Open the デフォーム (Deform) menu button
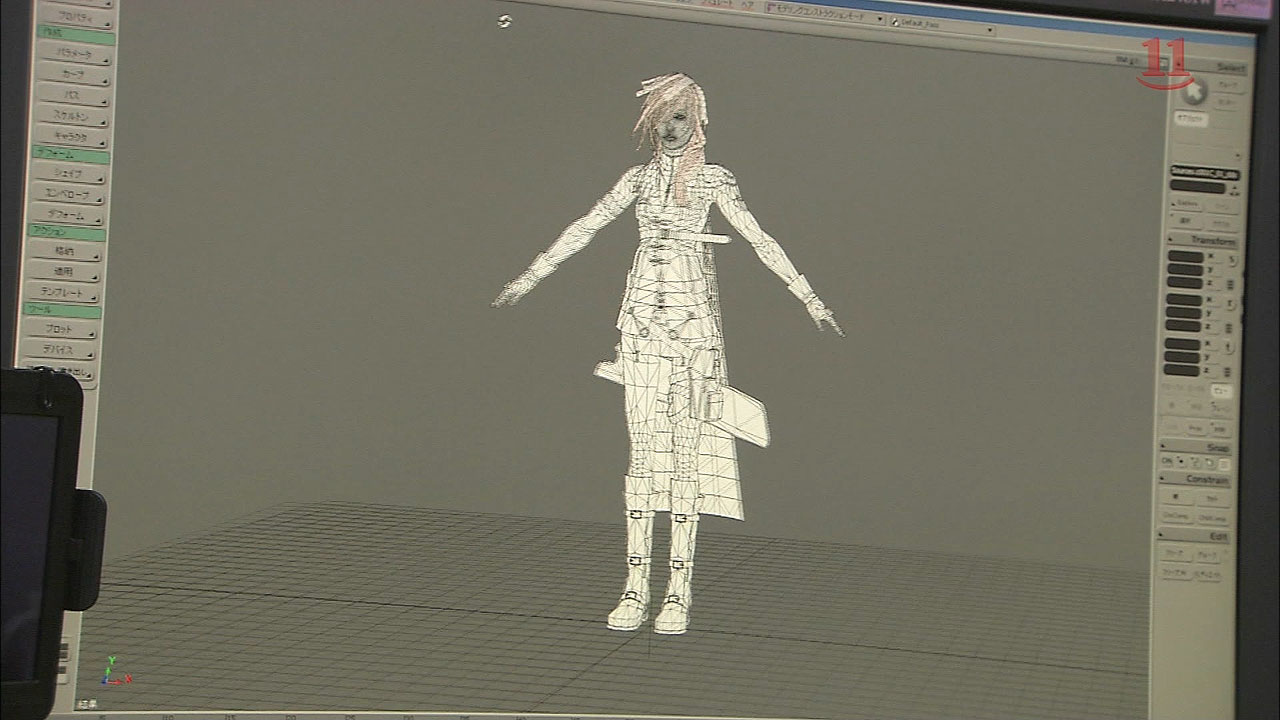 click(66, 215)
